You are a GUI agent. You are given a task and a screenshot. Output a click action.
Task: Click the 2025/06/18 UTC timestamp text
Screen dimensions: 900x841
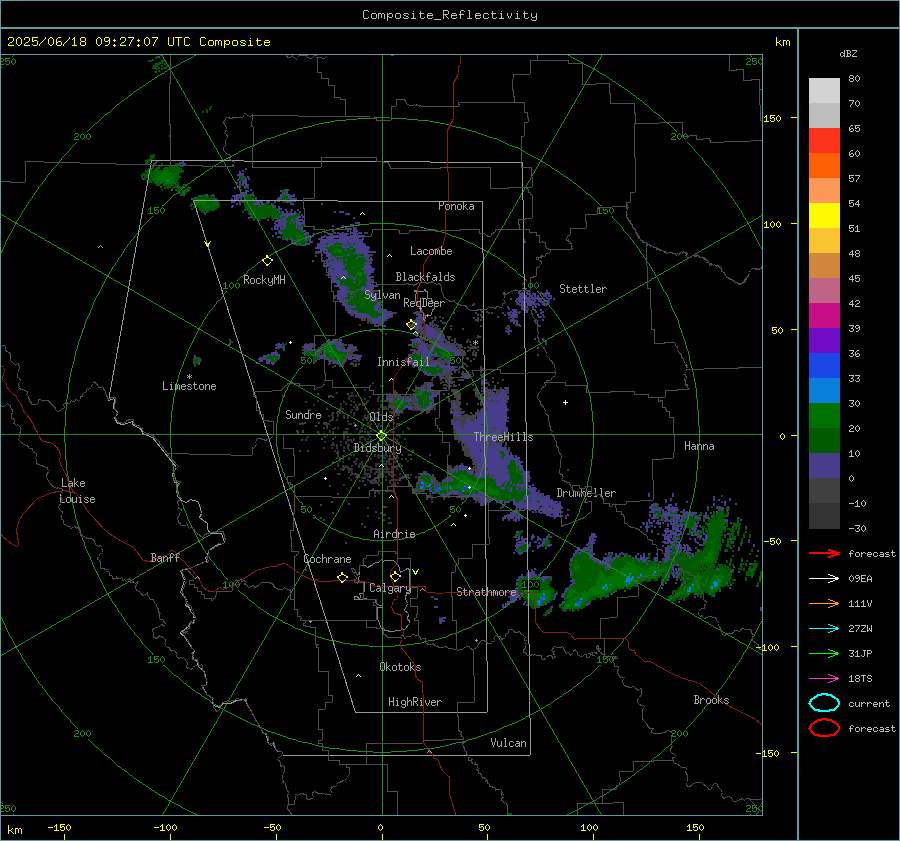(x=139, y=42)
